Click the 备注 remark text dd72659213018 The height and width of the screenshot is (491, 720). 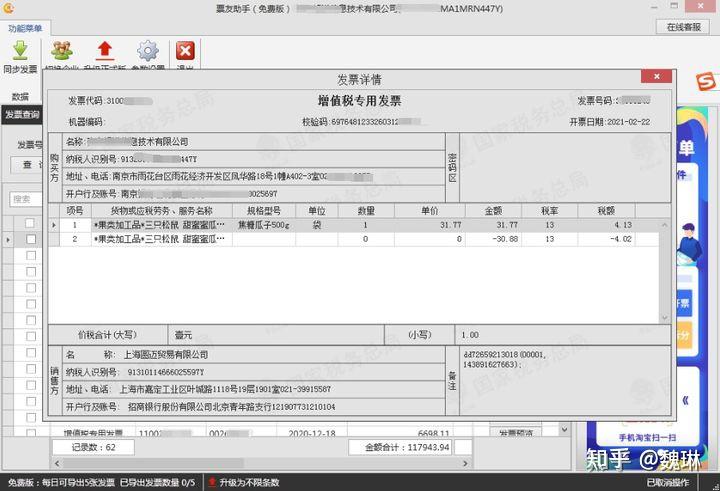pos(504,359)
